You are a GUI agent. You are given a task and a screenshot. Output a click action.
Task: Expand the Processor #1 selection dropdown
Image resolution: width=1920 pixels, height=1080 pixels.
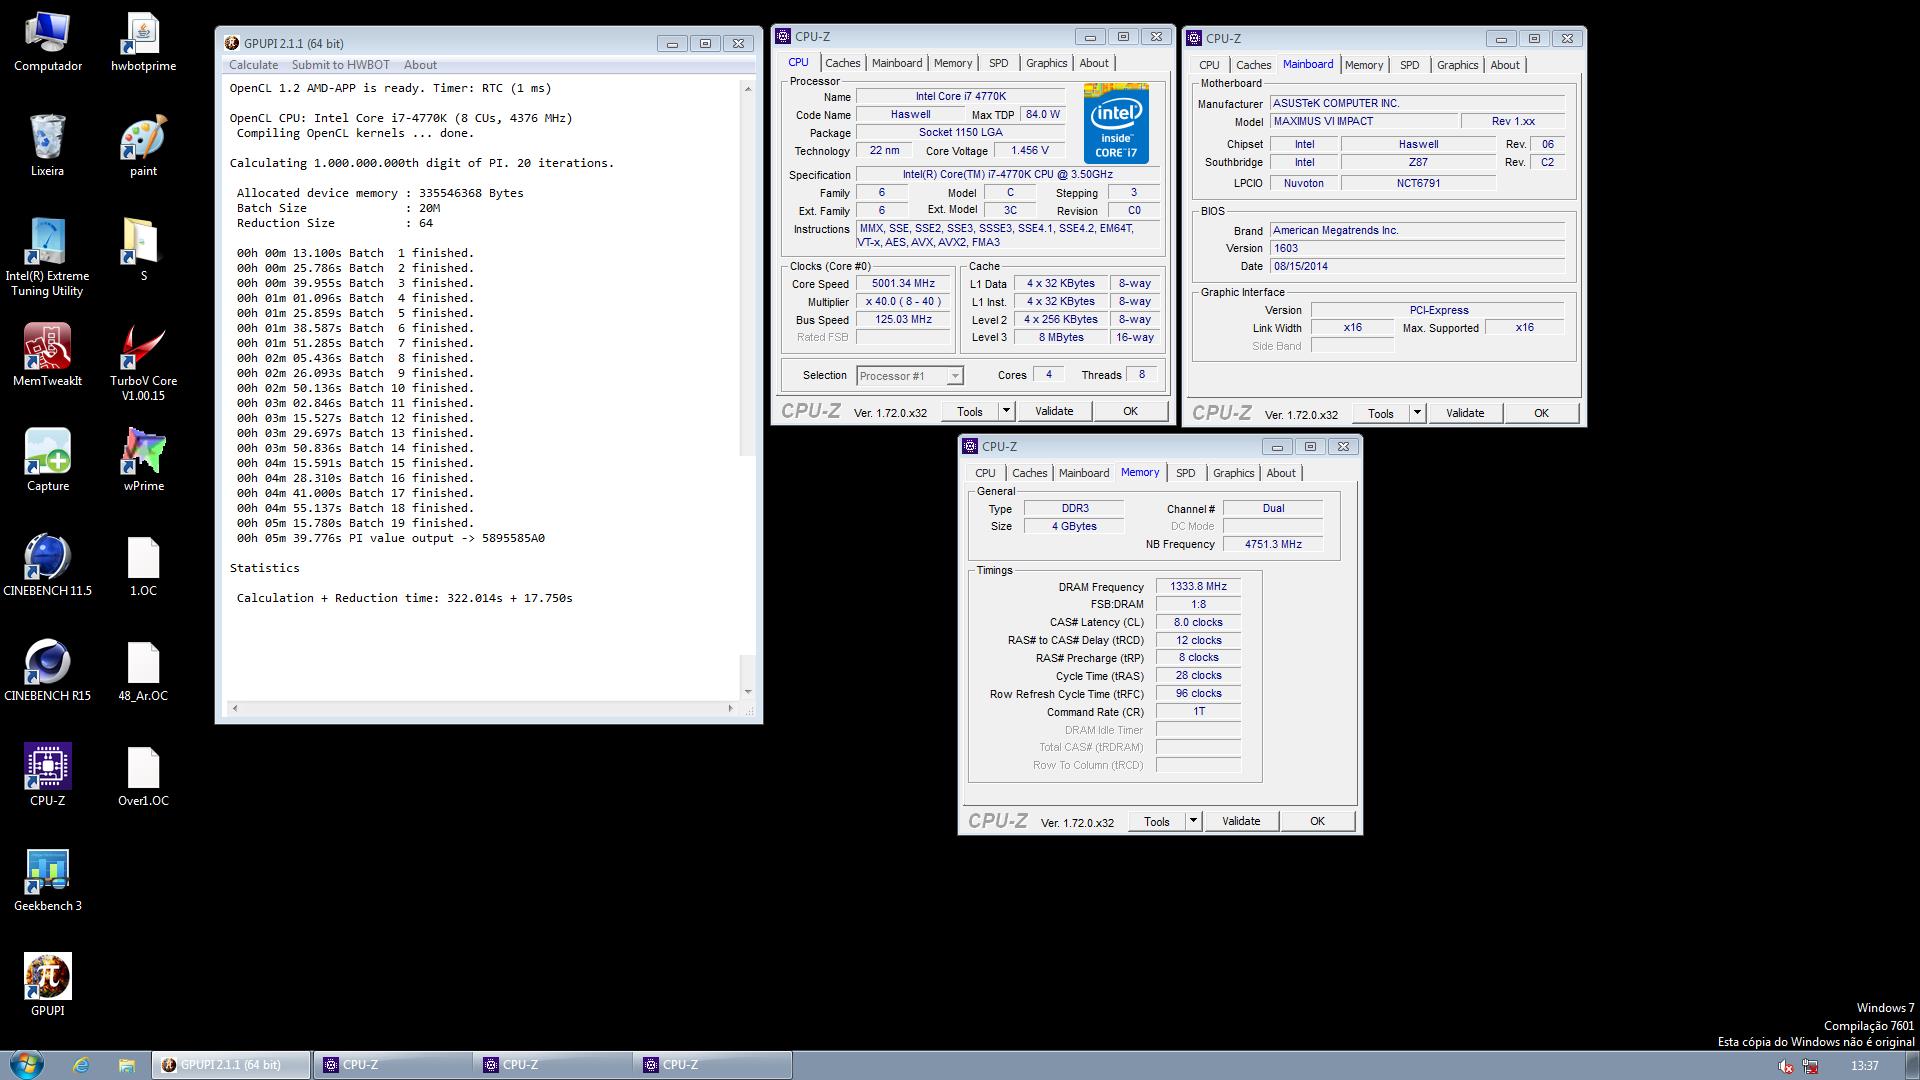point(955,376)
